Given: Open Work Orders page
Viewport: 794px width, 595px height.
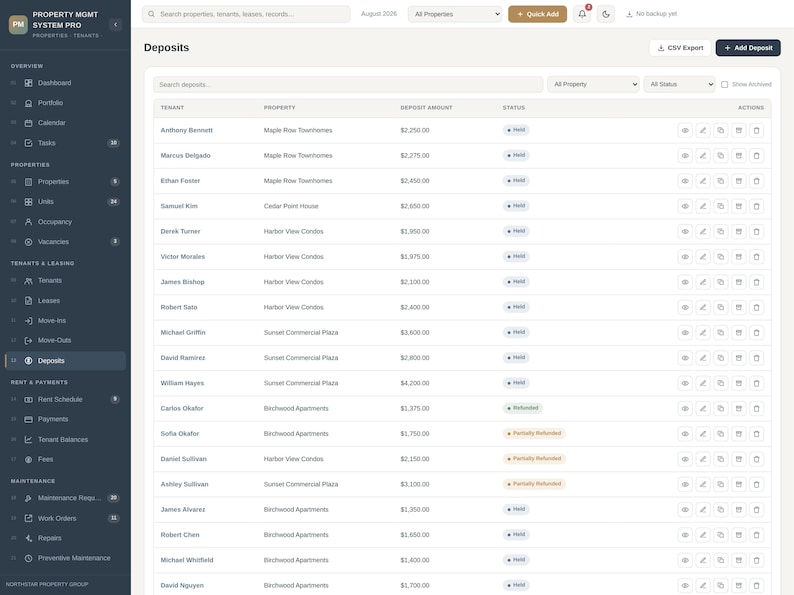Looking at the screenshot, I should click(65, 519).
